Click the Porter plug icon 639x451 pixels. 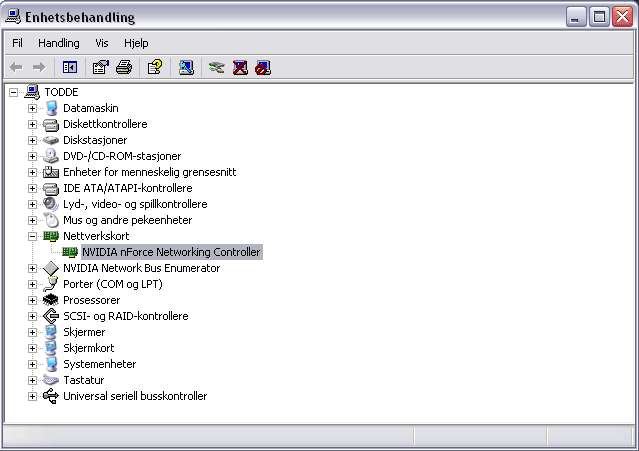click(x=51, y=284)
